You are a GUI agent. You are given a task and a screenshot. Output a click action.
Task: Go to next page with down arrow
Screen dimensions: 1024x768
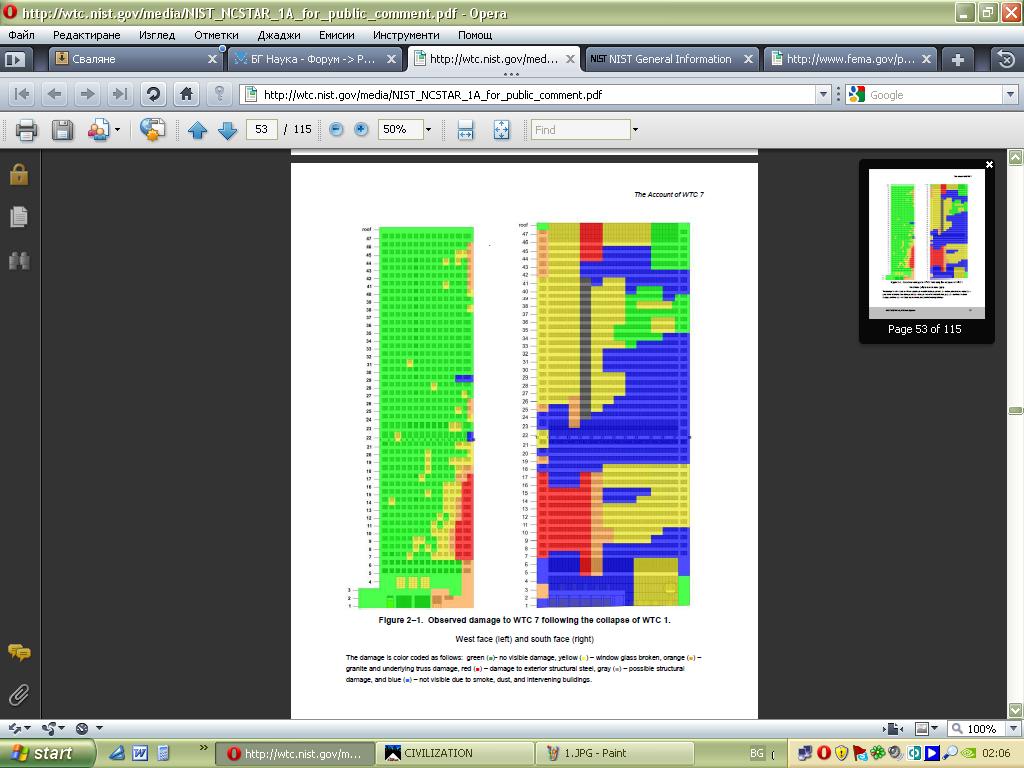tap(227, 130)
